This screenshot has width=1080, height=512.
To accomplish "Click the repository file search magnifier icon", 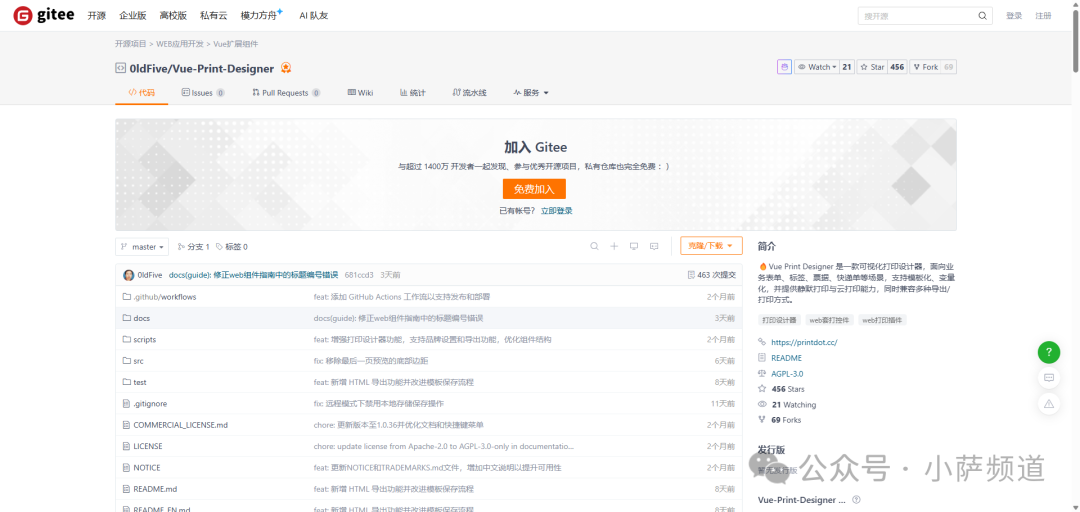I will click(594, 246).
